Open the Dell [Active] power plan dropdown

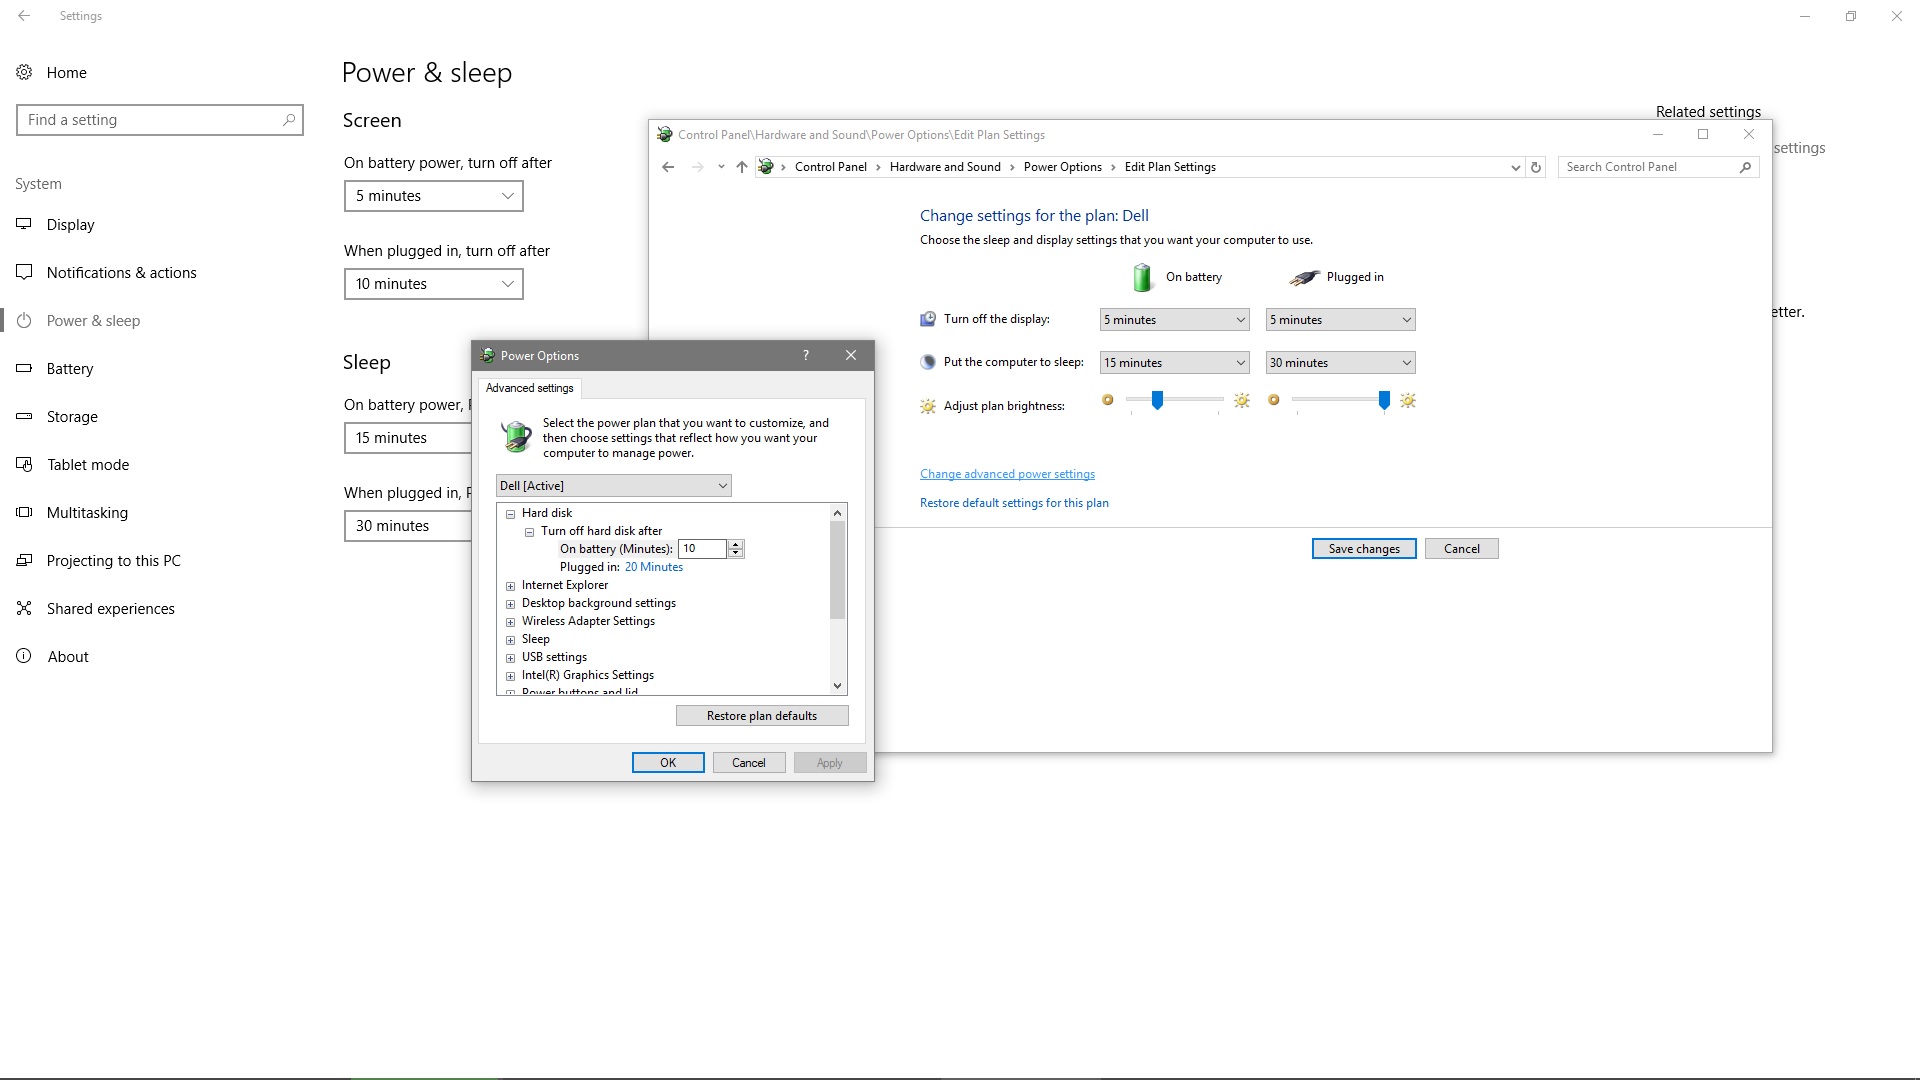pos(614,486)
